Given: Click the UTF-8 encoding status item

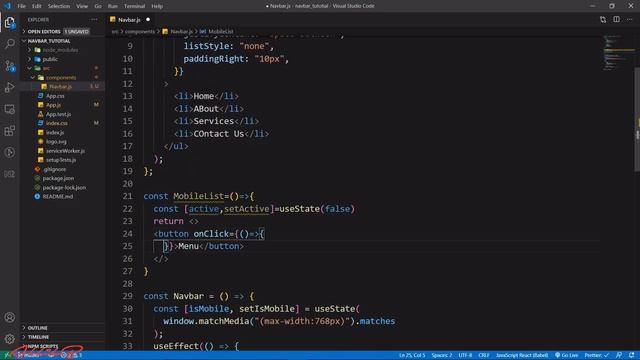Looking at the screenshot, I should coord(465,355).
